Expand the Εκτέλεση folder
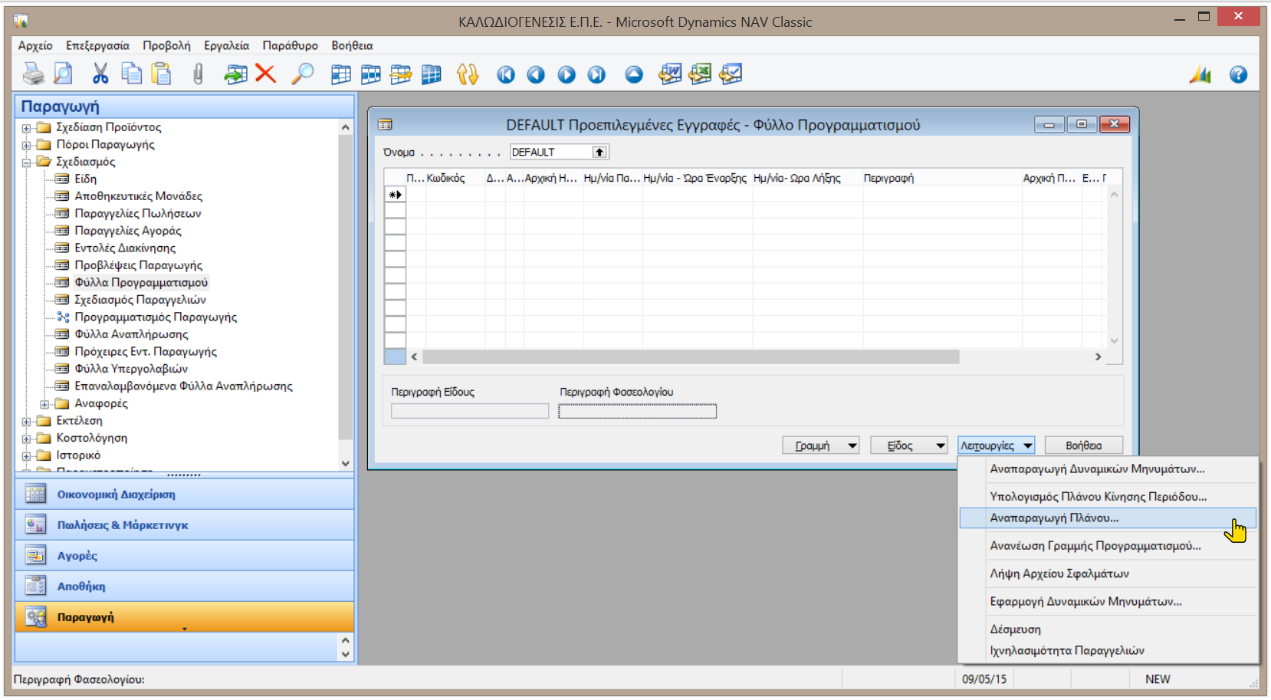 click(x=26, y=421)
